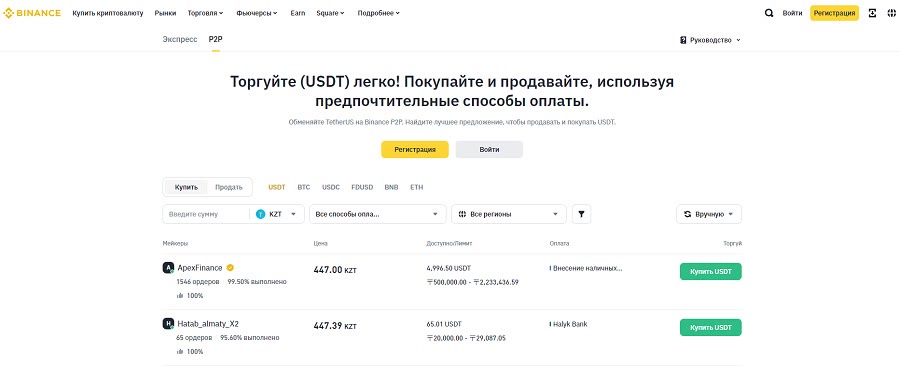Click the ApexFinance maker avatar
Viewport: 900px width, 366px height.
coord(168,267)
